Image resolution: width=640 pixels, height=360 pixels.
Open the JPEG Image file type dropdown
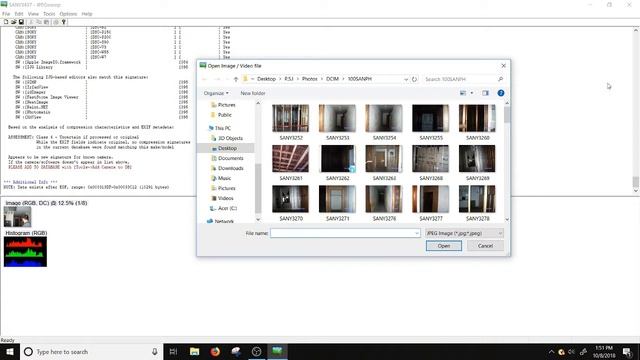464,233
